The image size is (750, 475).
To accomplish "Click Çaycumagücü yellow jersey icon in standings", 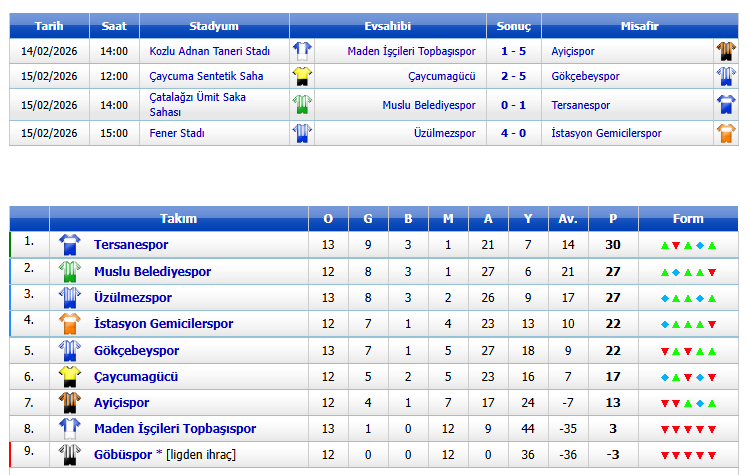I will [x=70, y=376].
